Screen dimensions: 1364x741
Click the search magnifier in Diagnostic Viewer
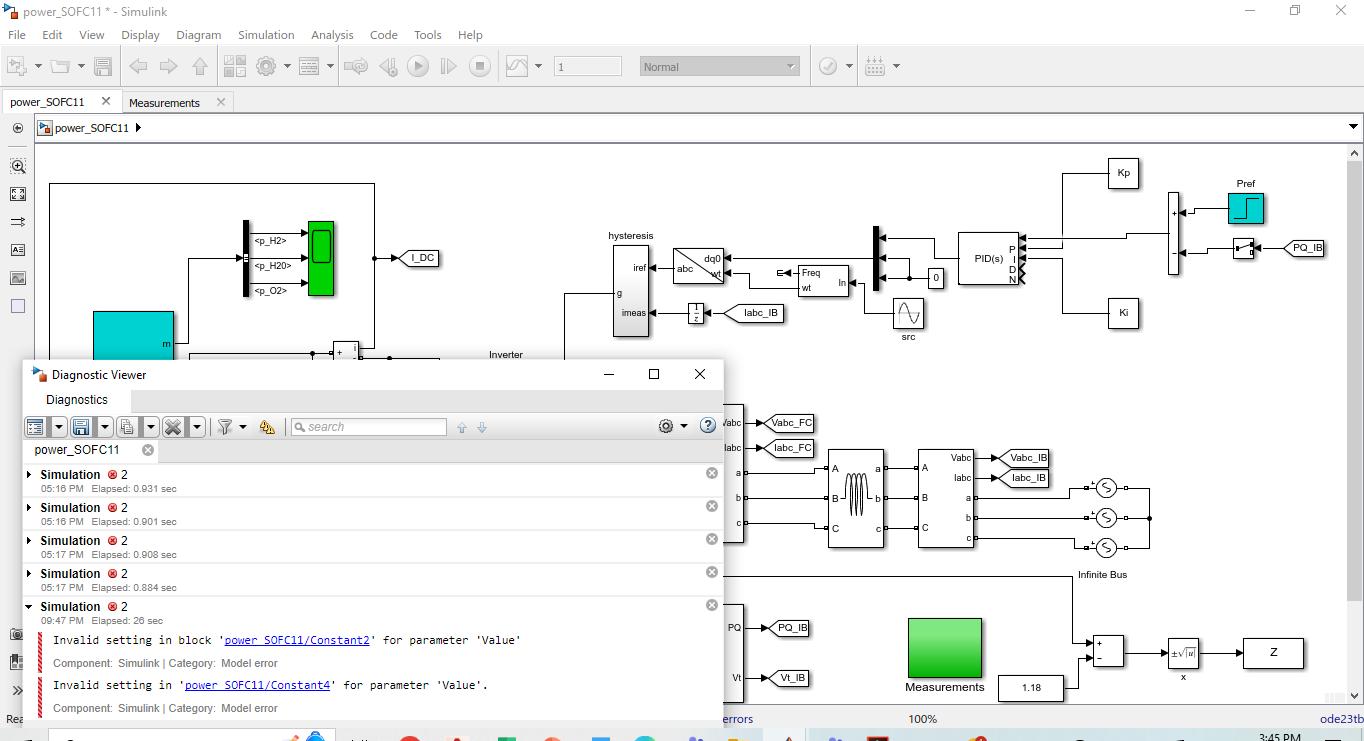pyautogui.click(x=300, y=427)
